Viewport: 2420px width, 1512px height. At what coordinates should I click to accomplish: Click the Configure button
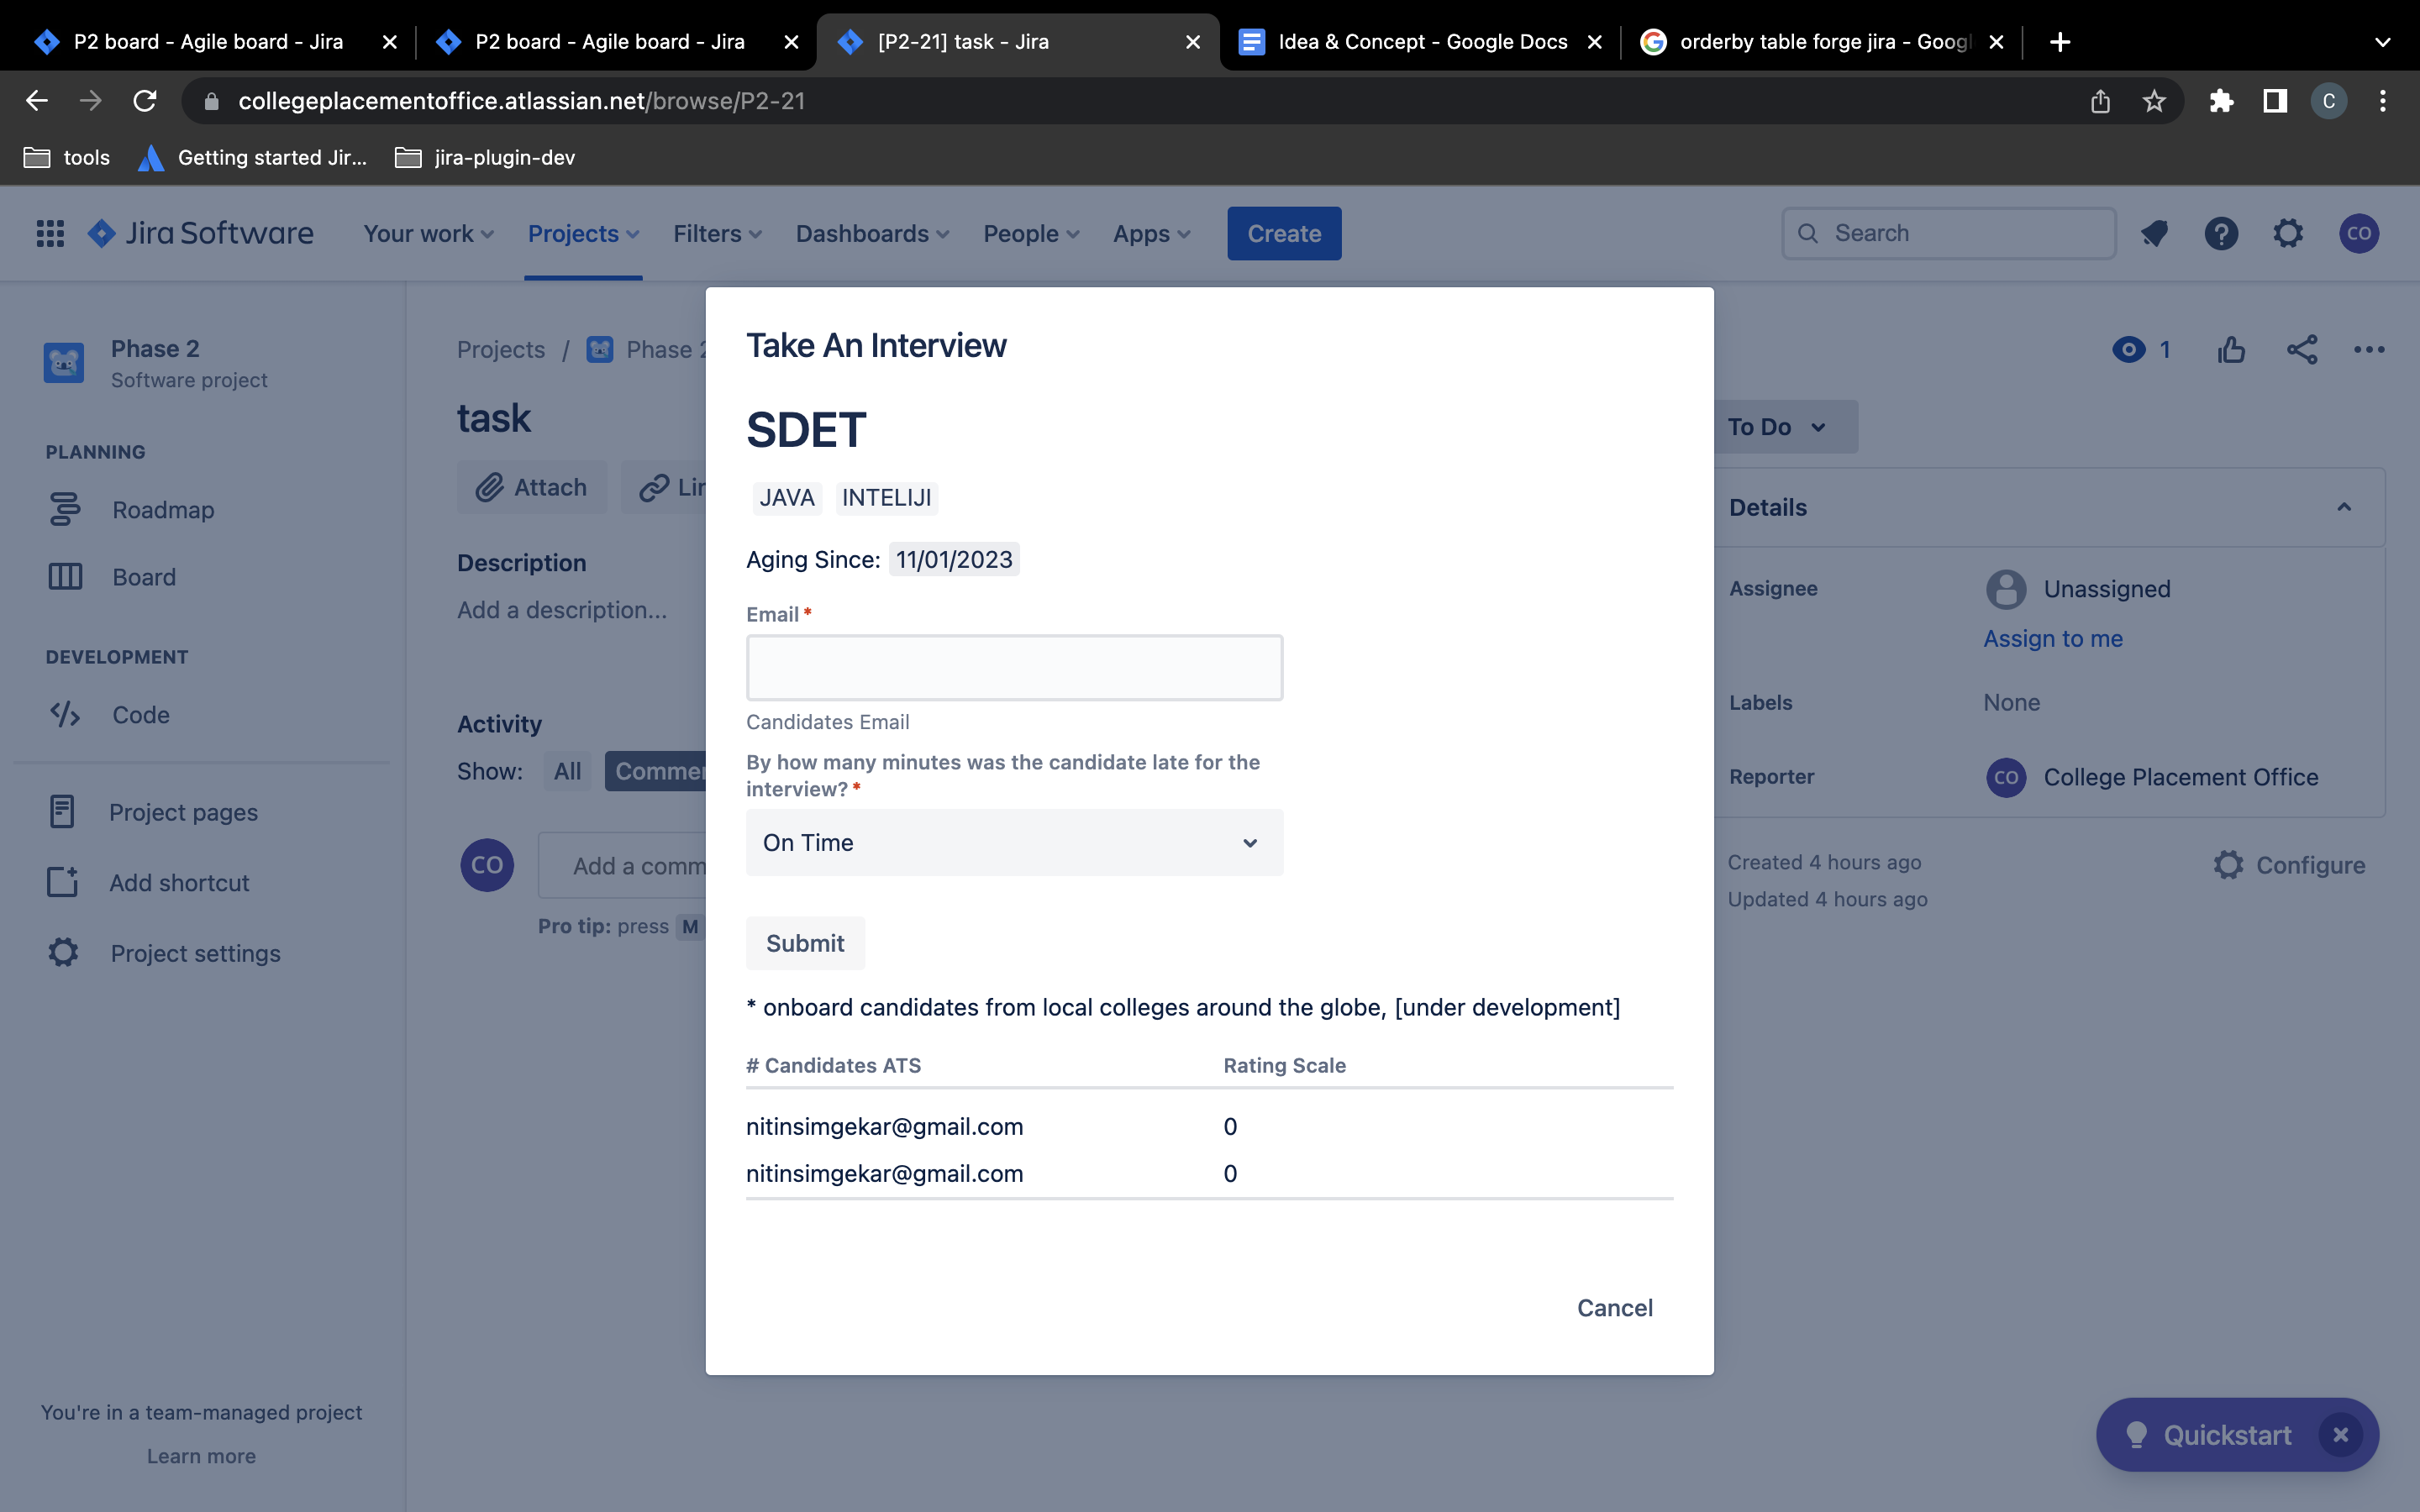coord(2289,865)
